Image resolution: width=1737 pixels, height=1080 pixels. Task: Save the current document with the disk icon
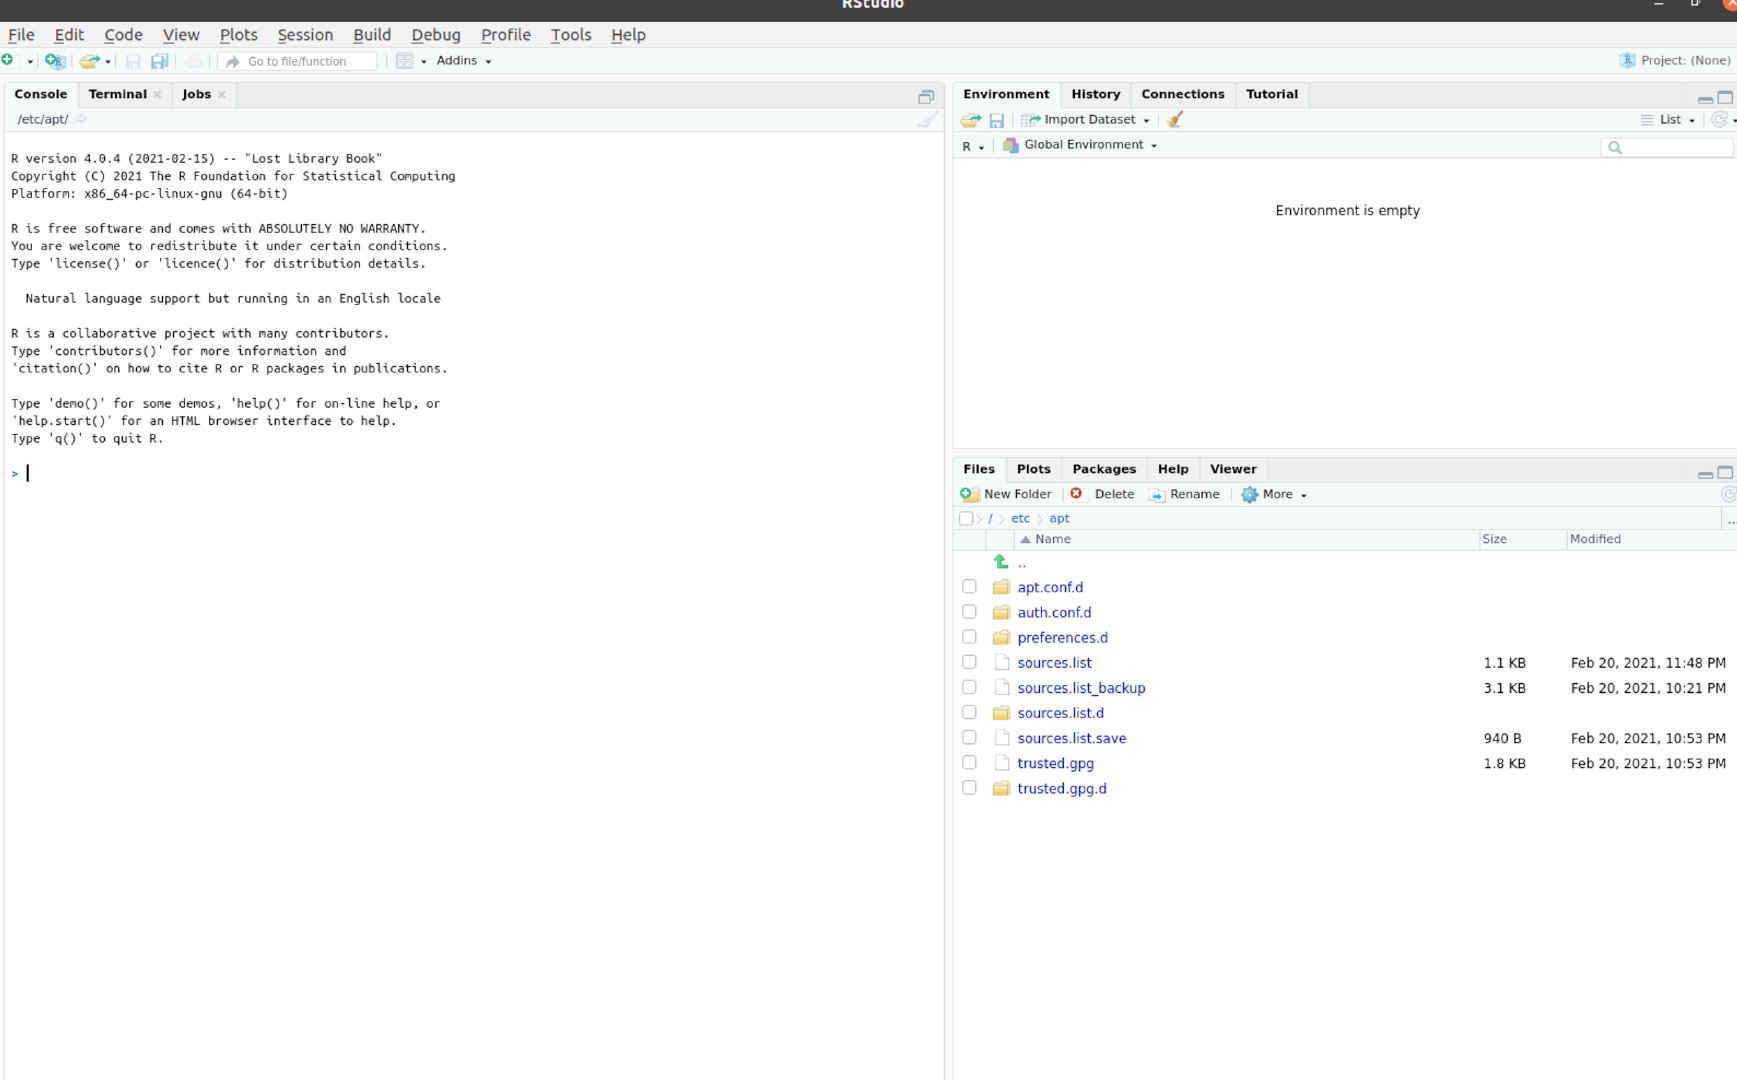134,60
